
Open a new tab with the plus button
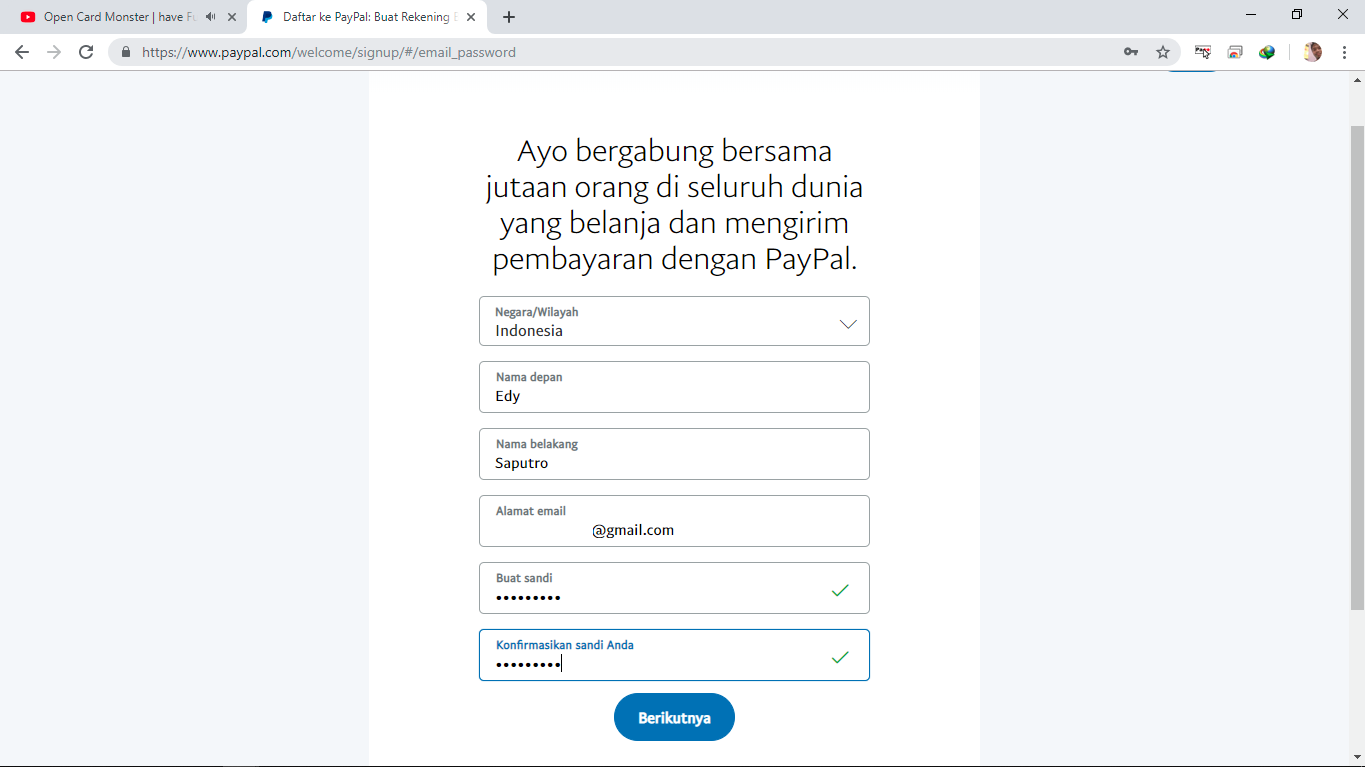click(x=509, y=17)
